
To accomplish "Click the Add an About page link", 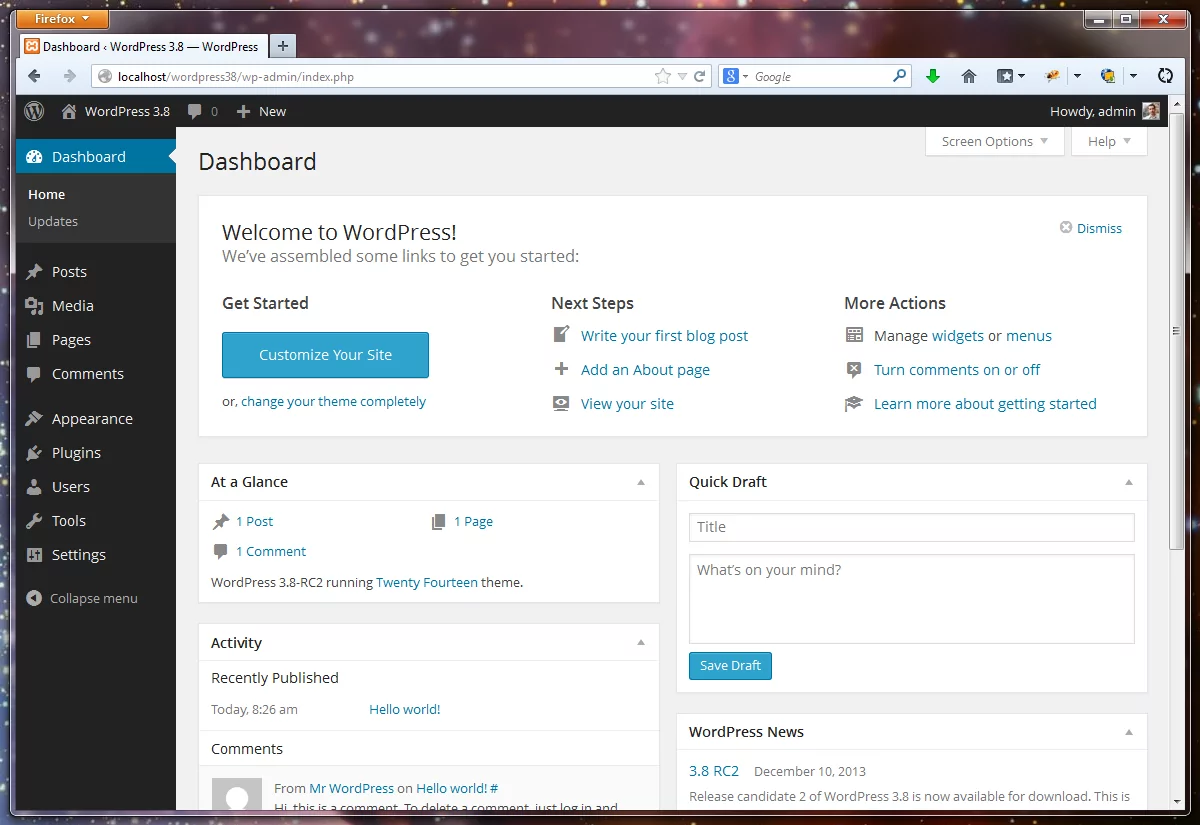I will point(645,370).
